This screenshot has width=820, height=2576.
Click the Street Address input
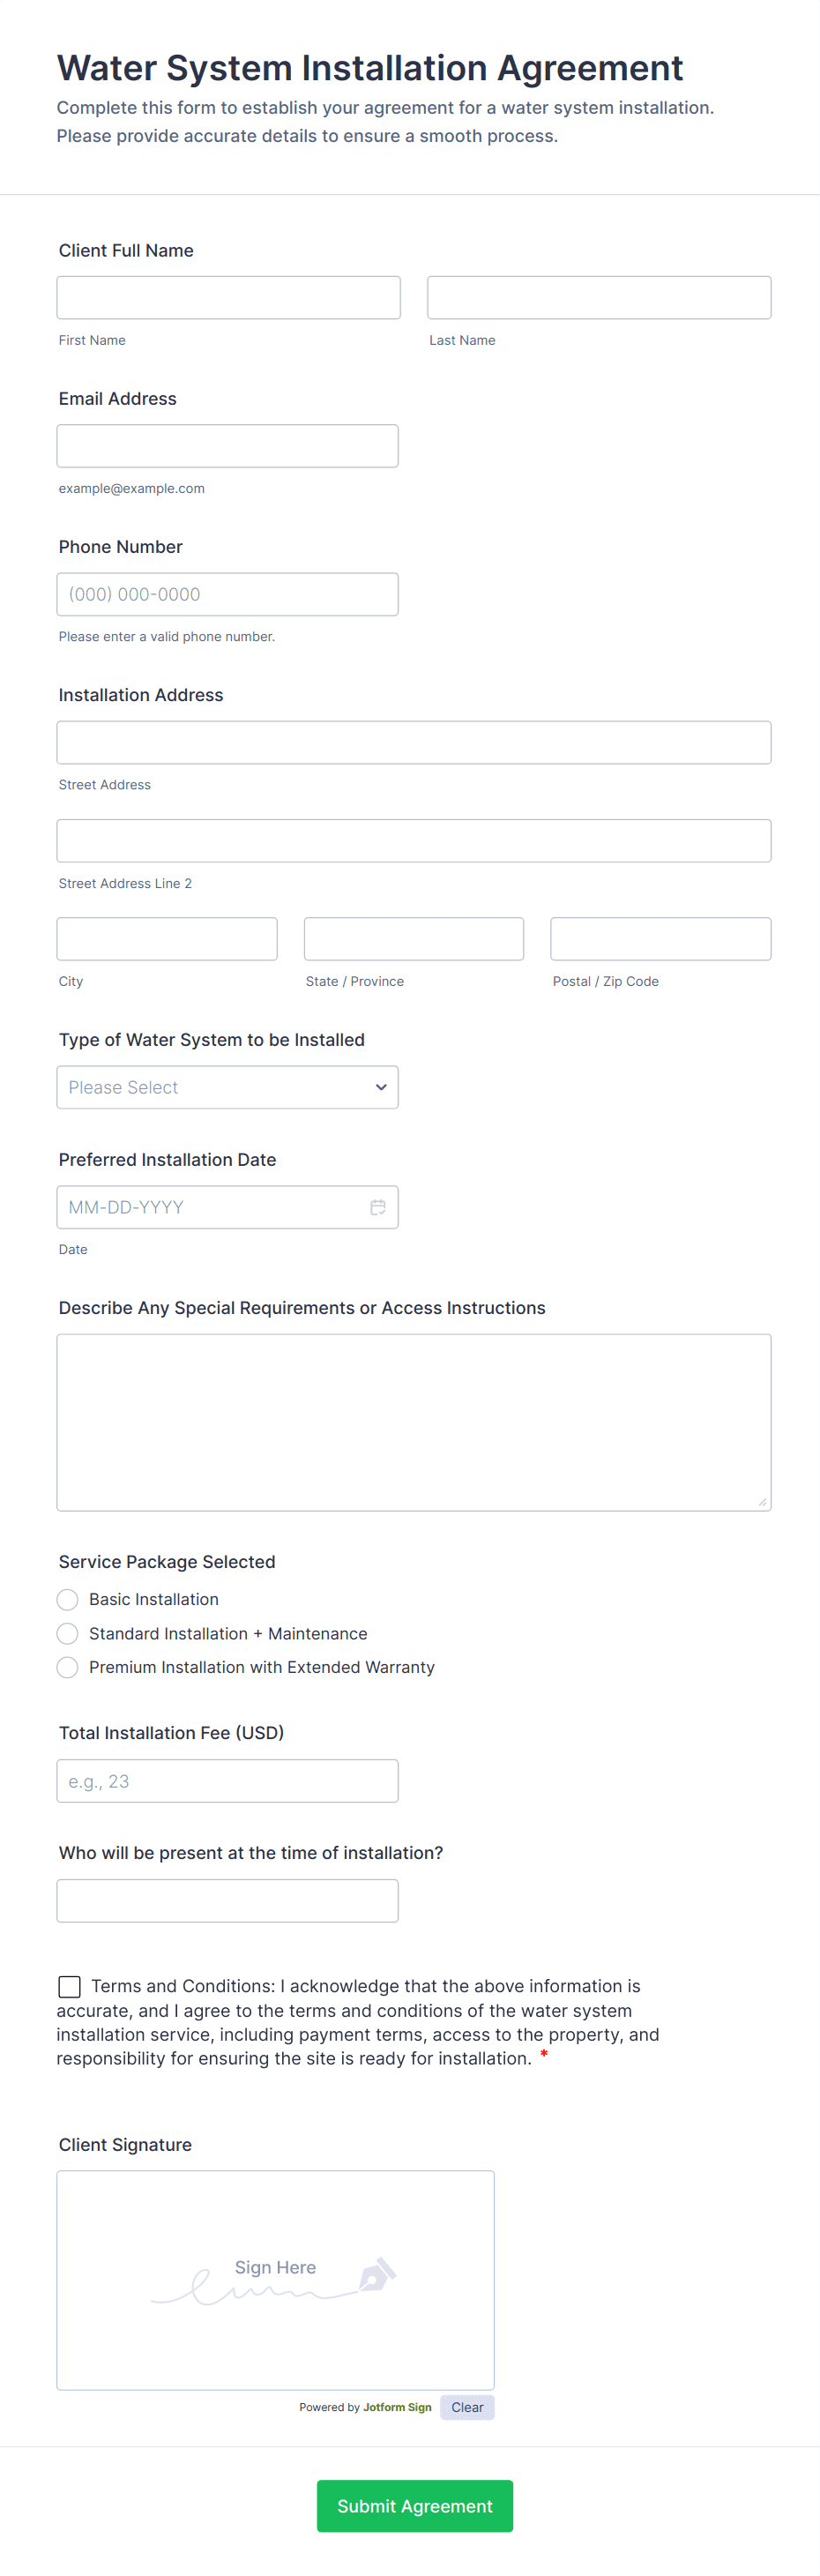pyautogui.click(x=413, y=743)
